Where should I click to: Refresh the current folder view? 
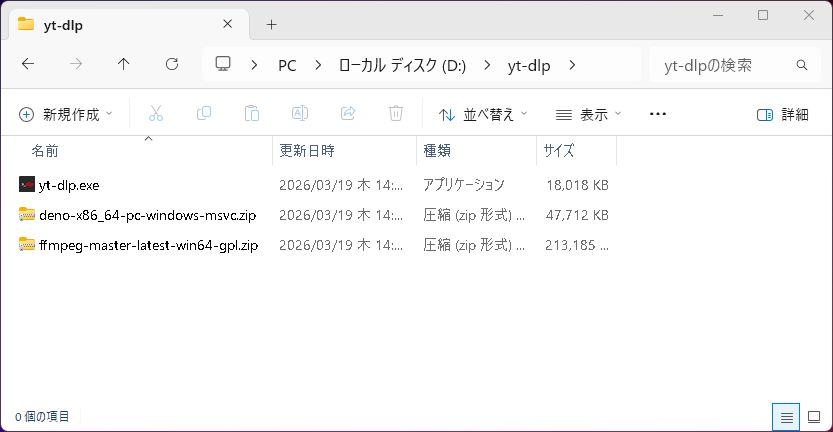172,64
